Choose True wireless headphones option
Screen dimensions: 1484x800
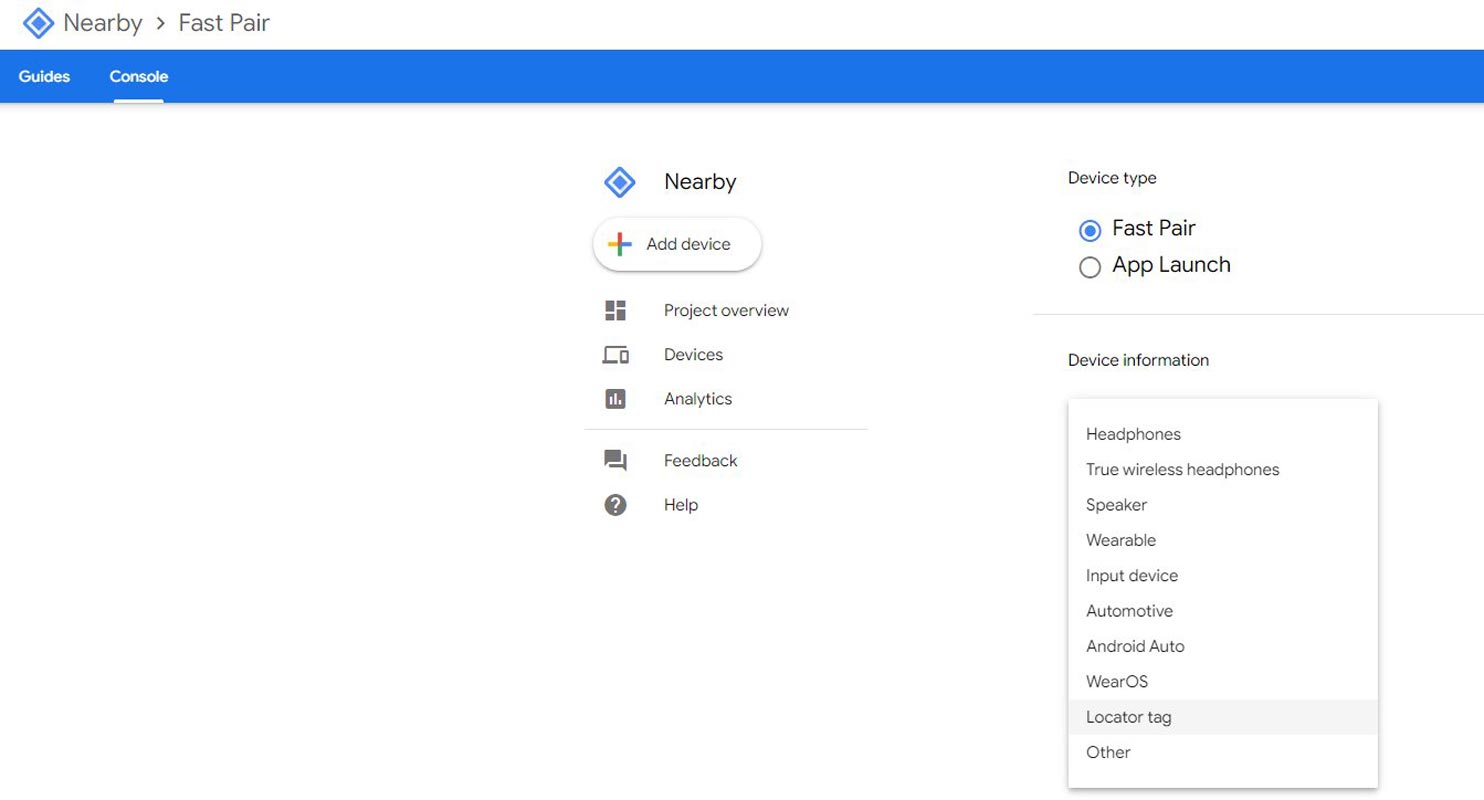pos(1223,470)
